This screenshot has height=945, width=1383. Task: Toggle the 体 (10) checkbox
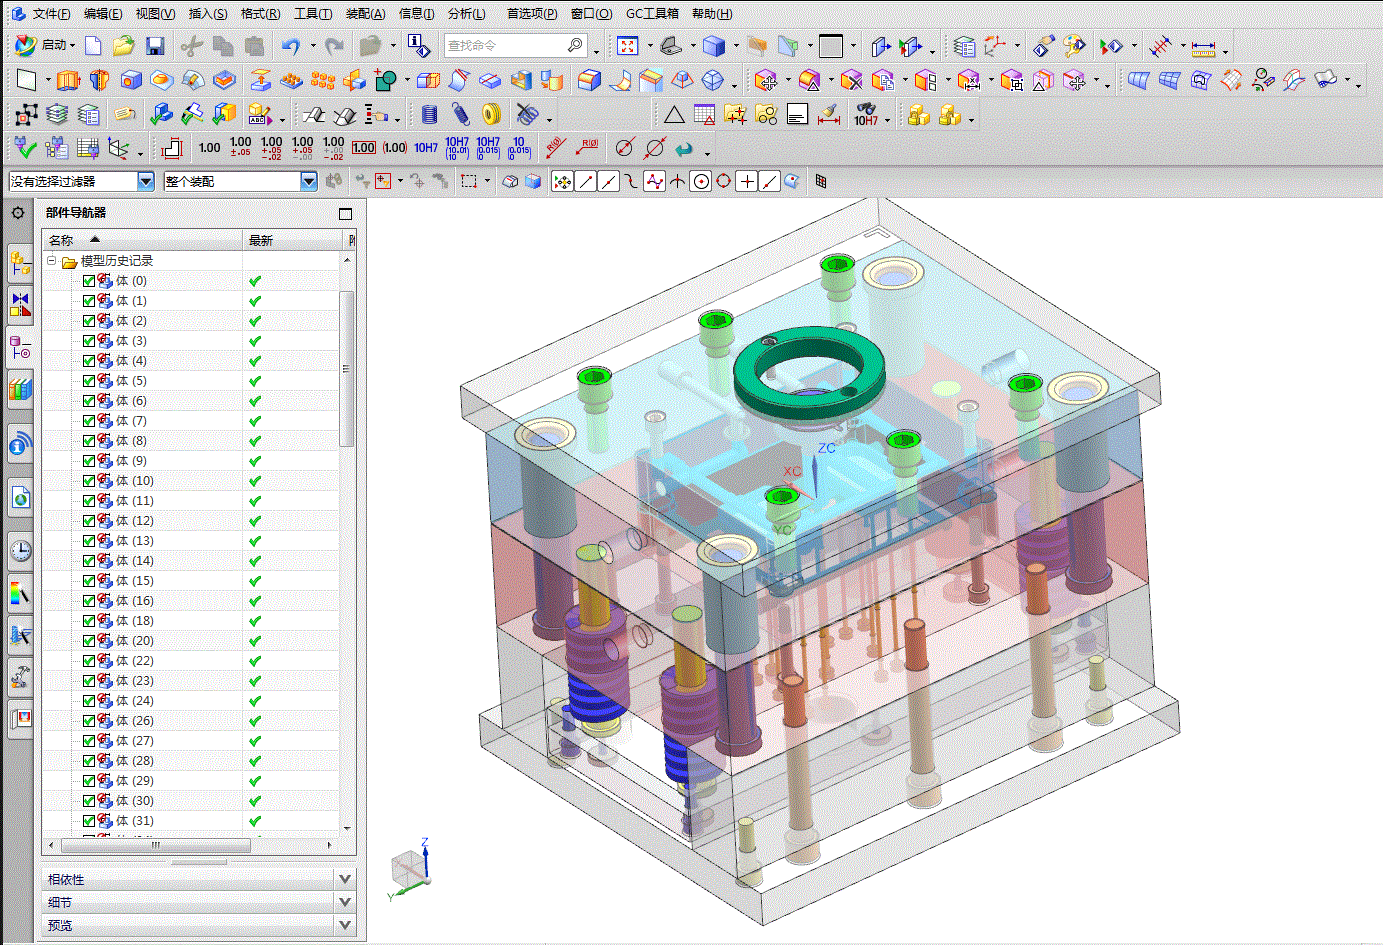[x=89, y=481]
